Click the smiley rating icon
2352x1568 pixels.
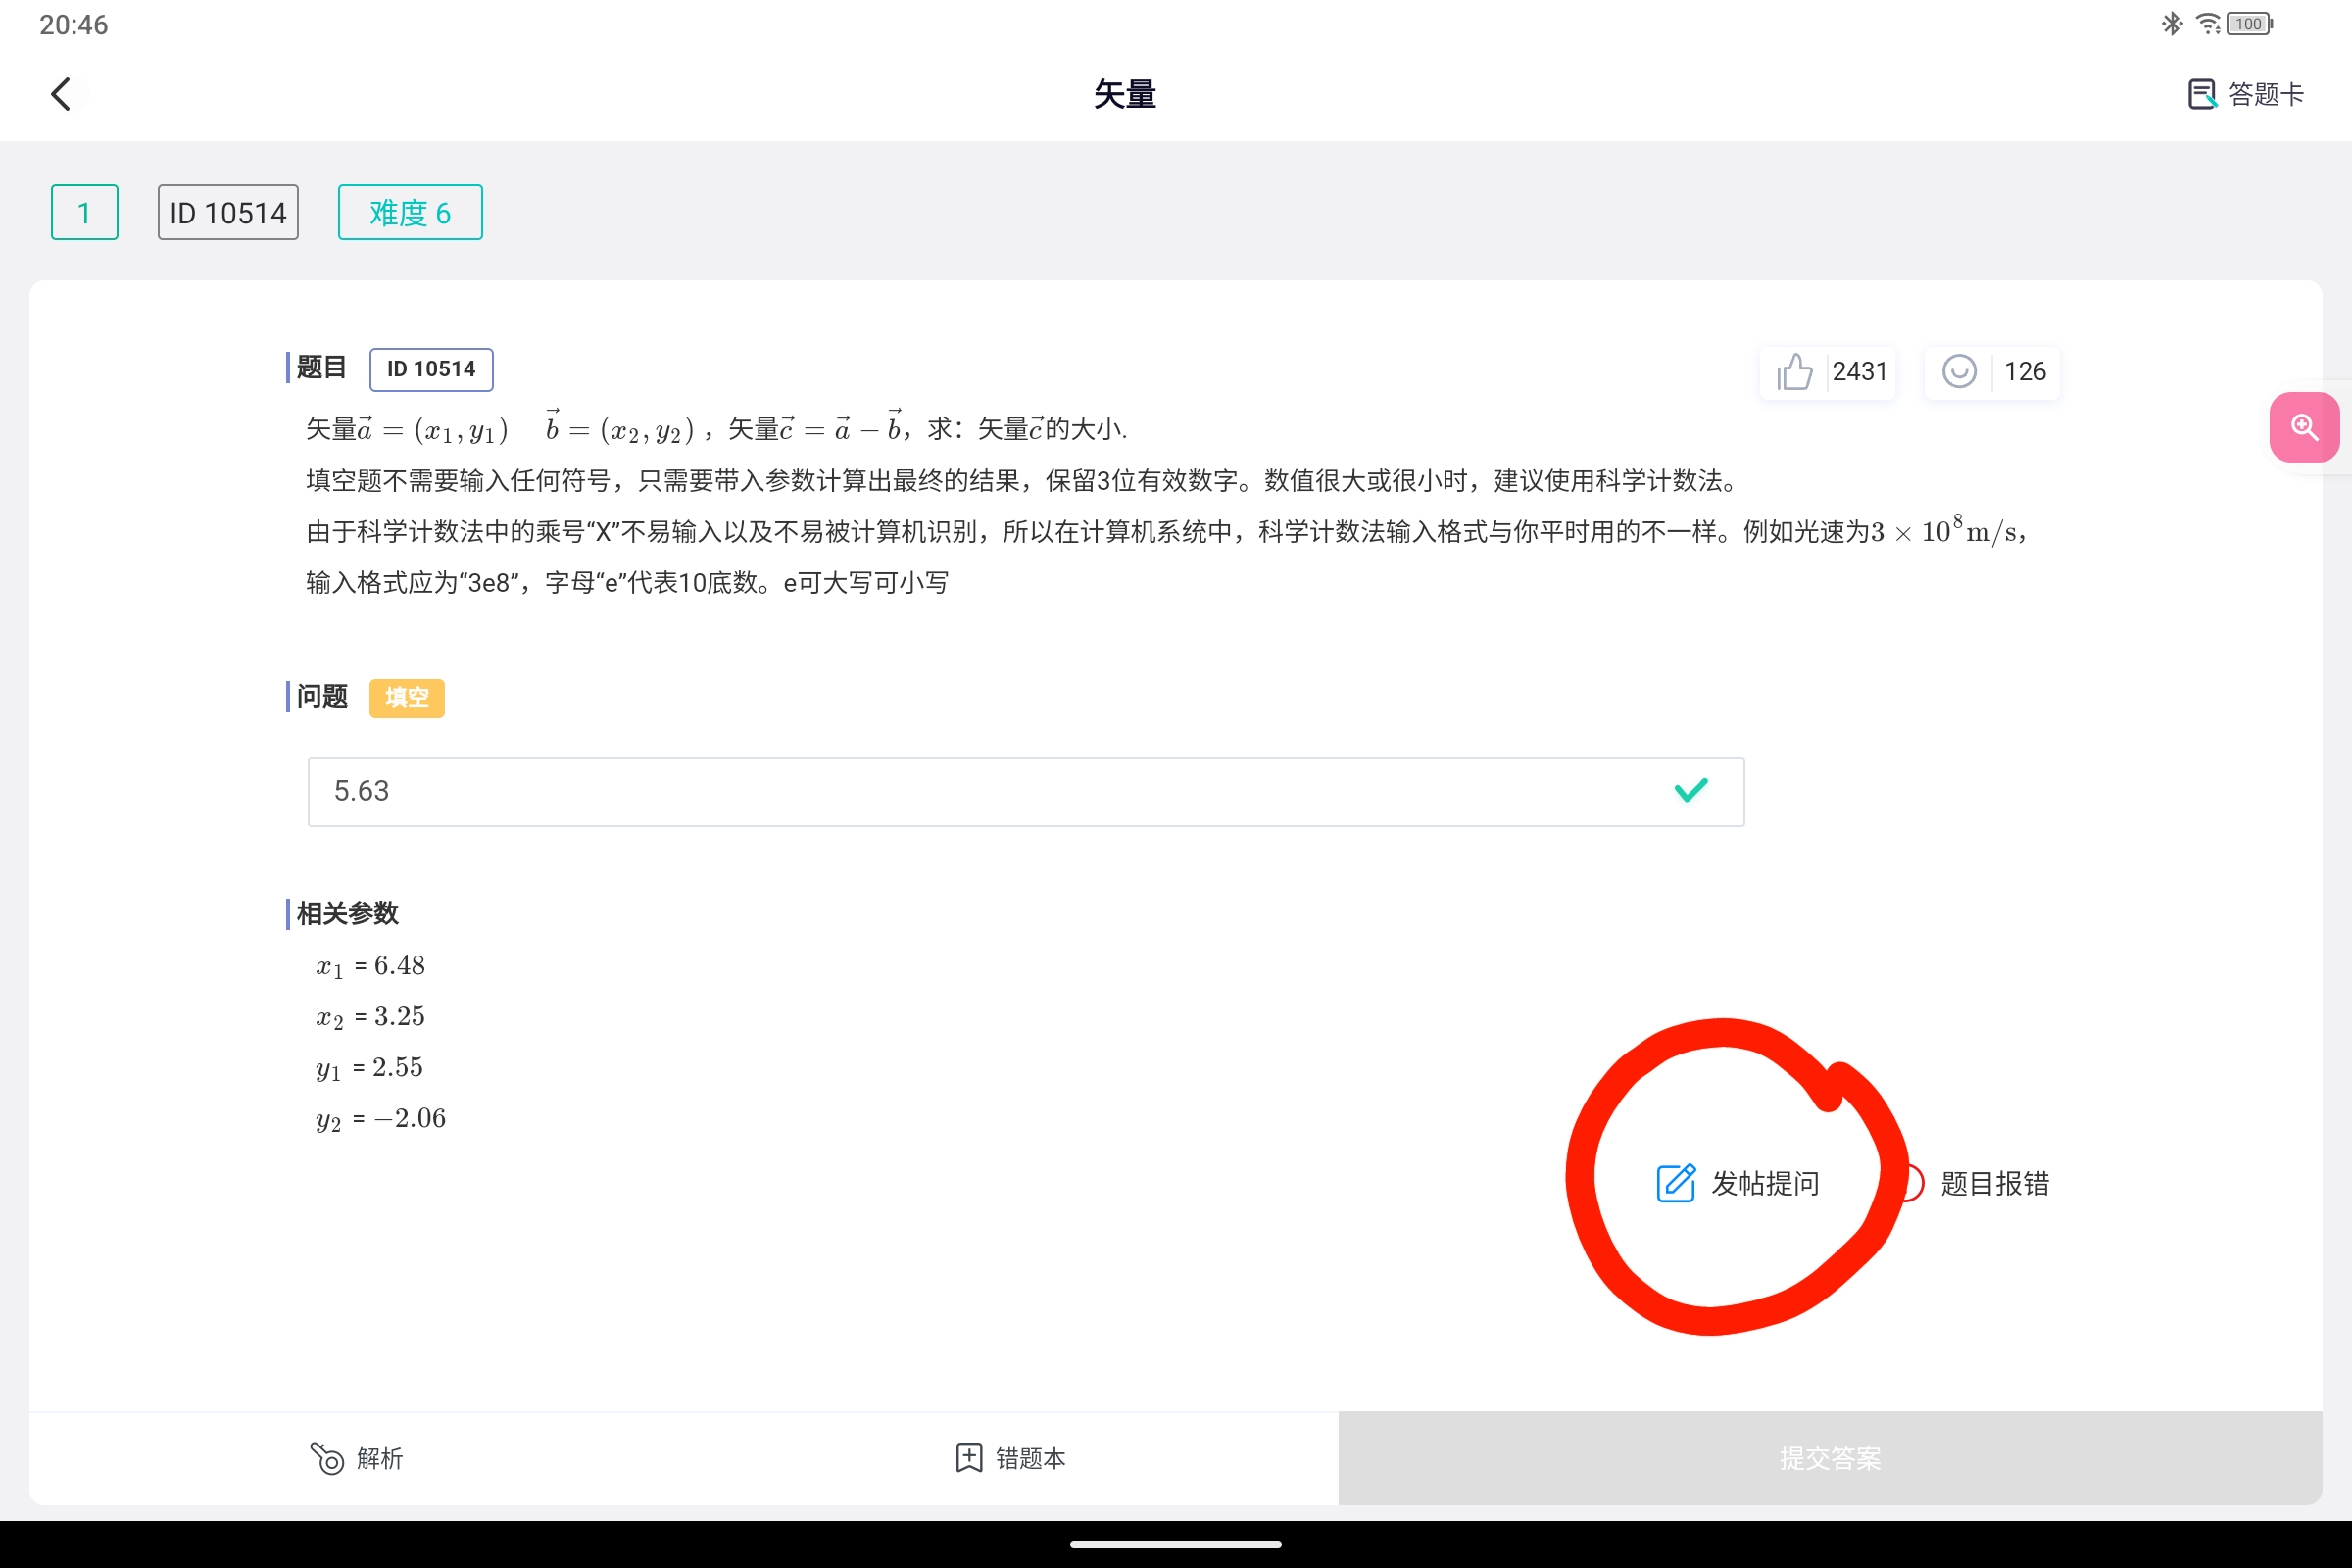pos(1959,371)
